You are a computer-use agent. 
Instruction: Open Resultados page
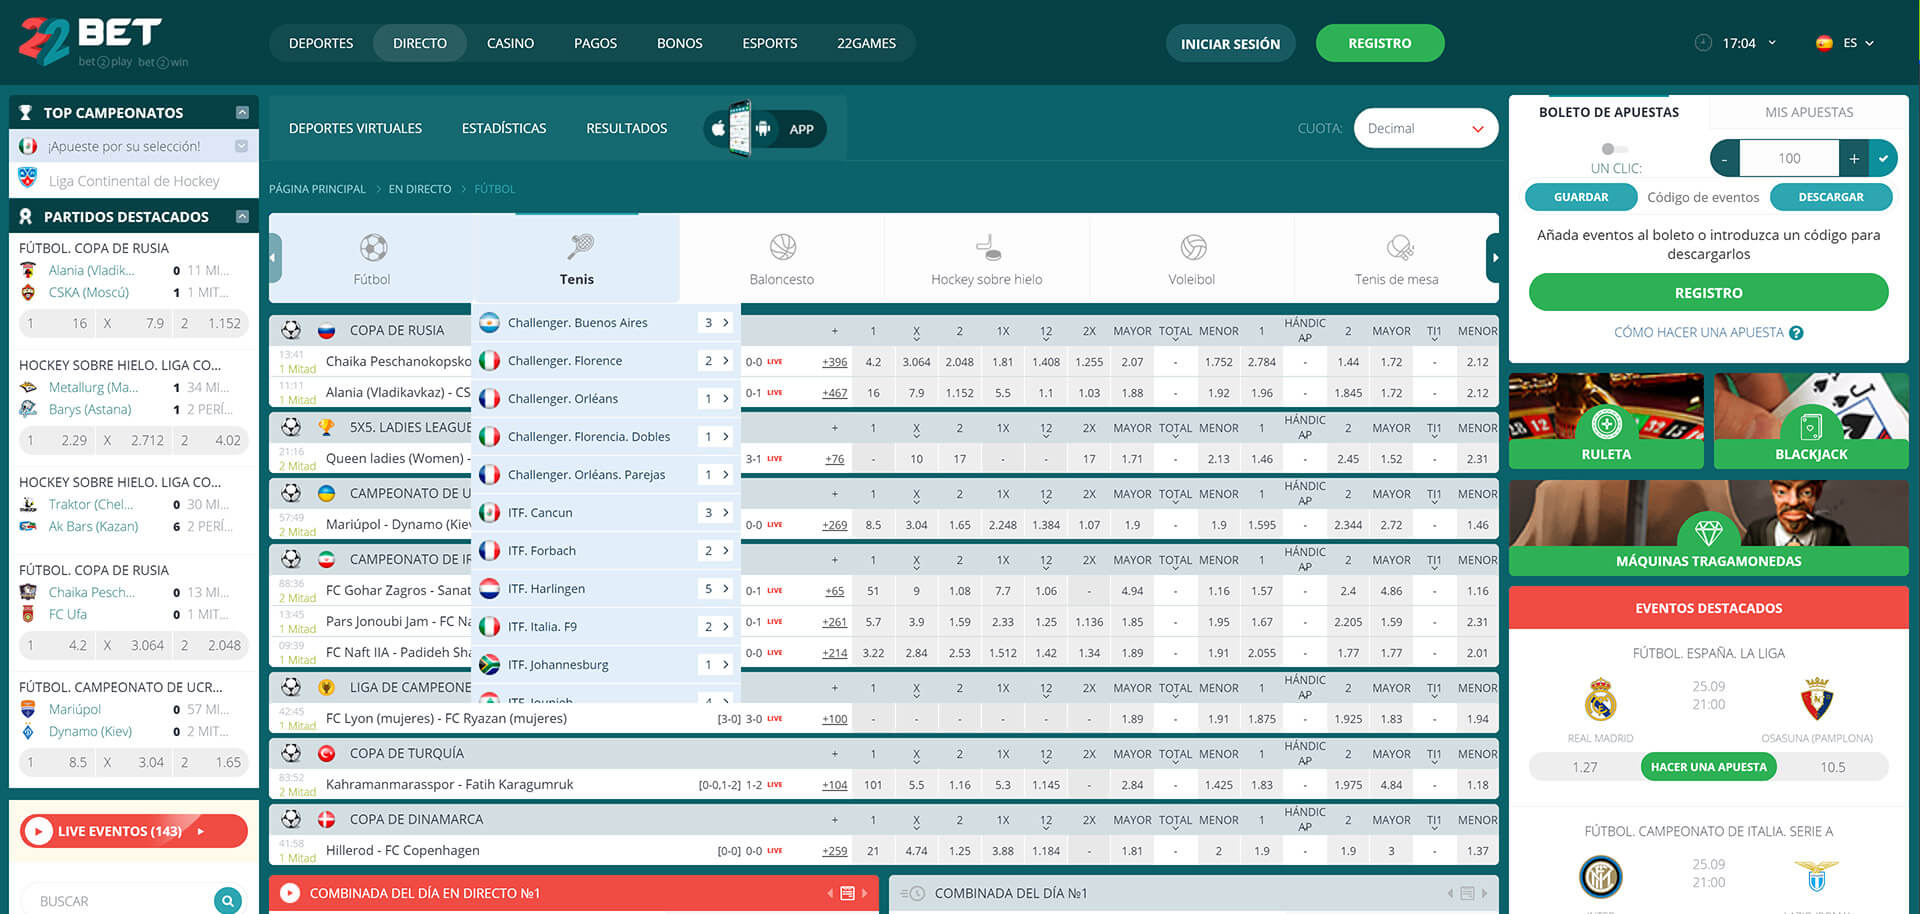(627, 128)
